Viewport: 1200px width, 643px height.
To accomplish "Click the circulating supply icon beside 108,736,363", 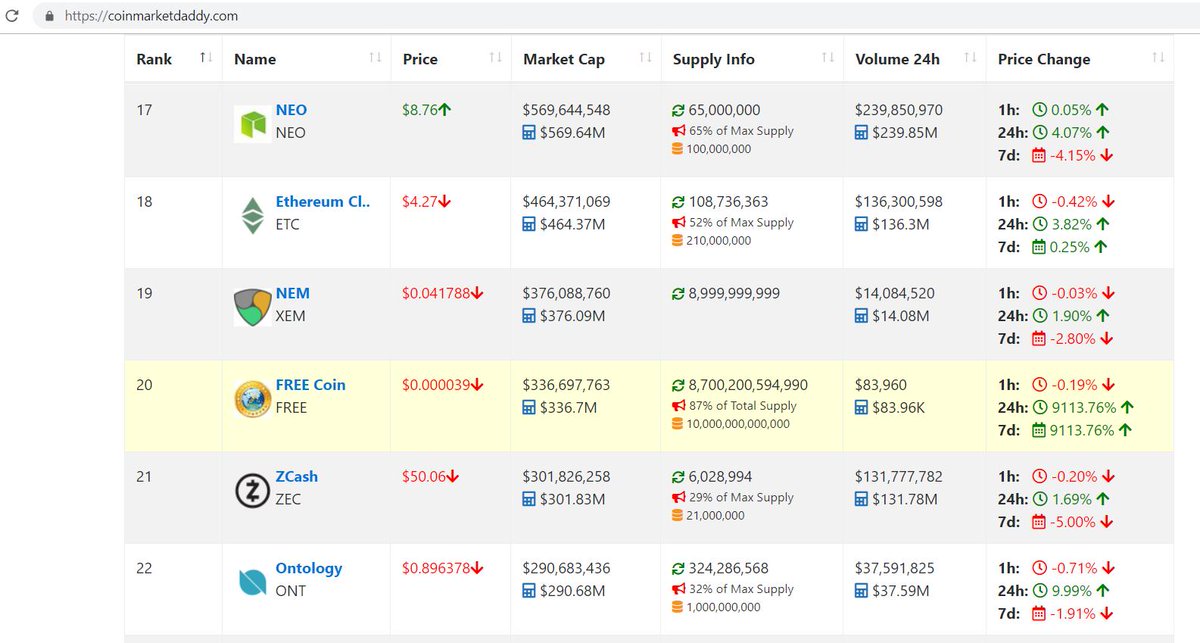I will coord(679,203).
